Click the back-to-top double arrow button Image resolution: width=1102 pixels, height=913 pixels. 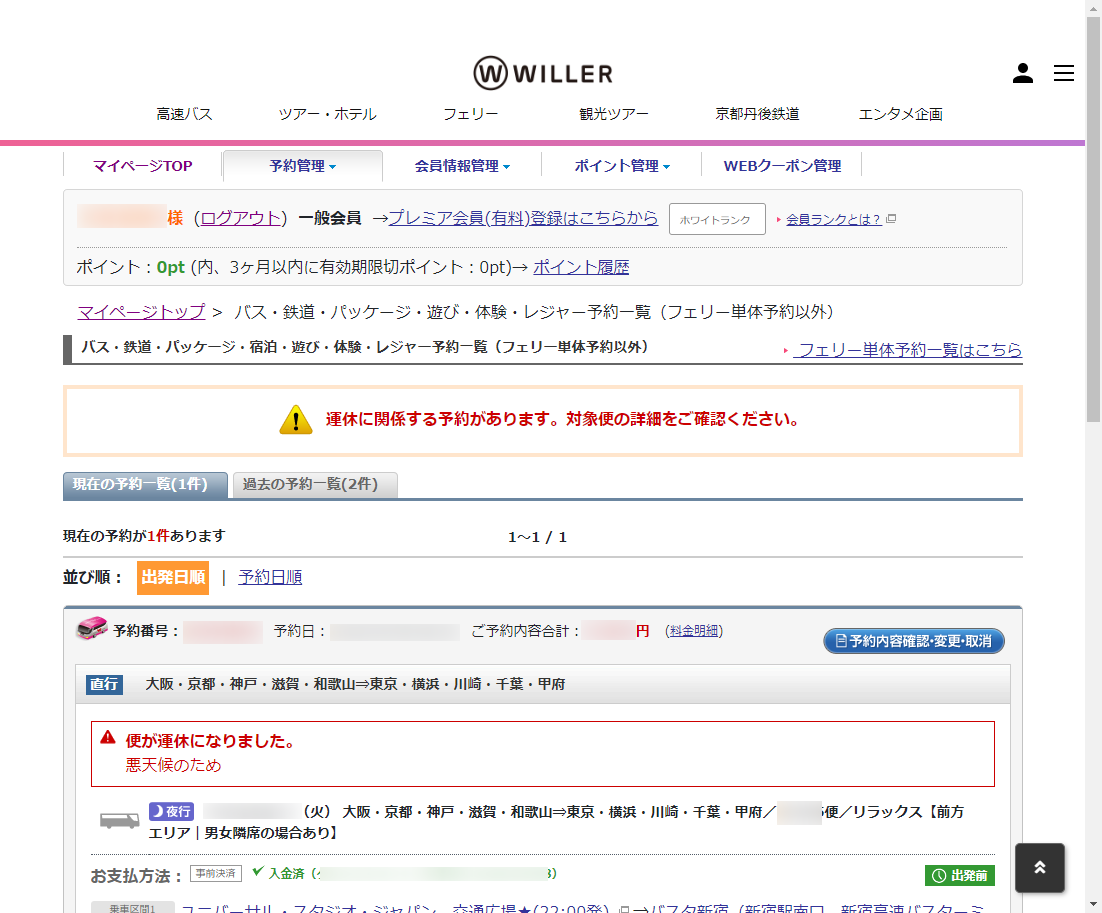(1039, 867)
